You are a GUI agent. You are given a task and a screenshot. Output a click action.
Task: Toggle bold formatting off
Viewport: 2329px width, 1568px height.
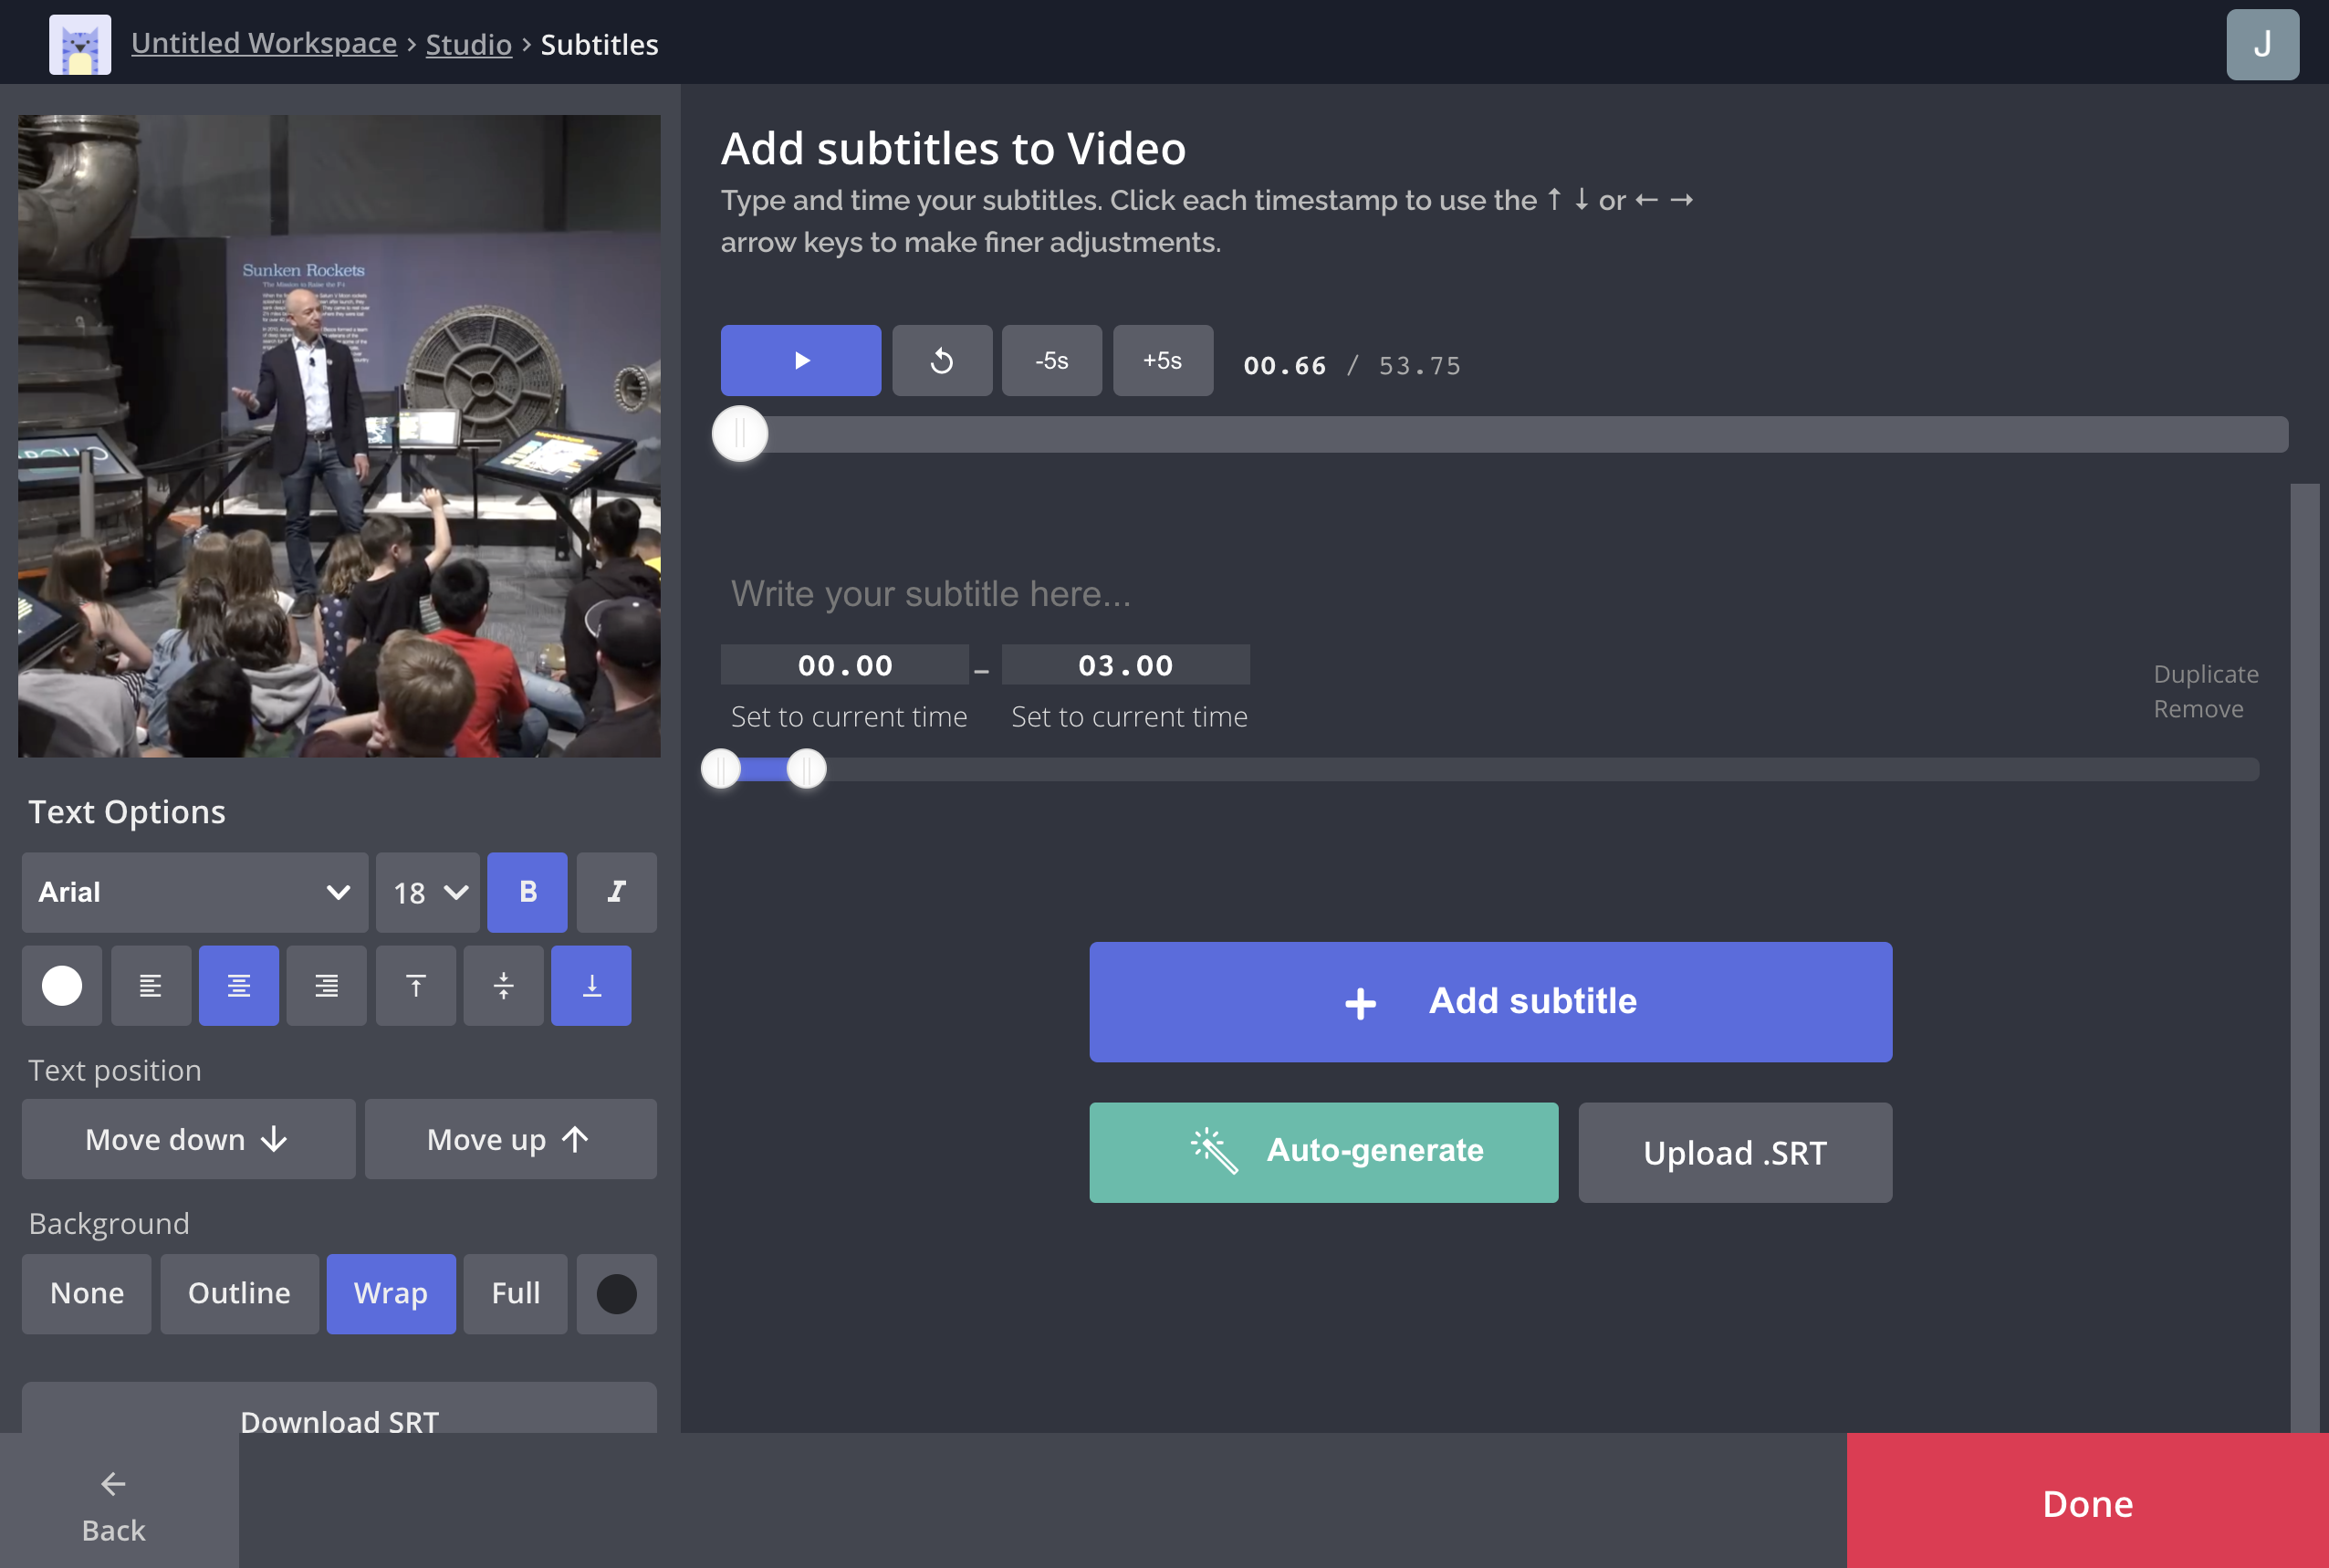click(x=527, y=892)
